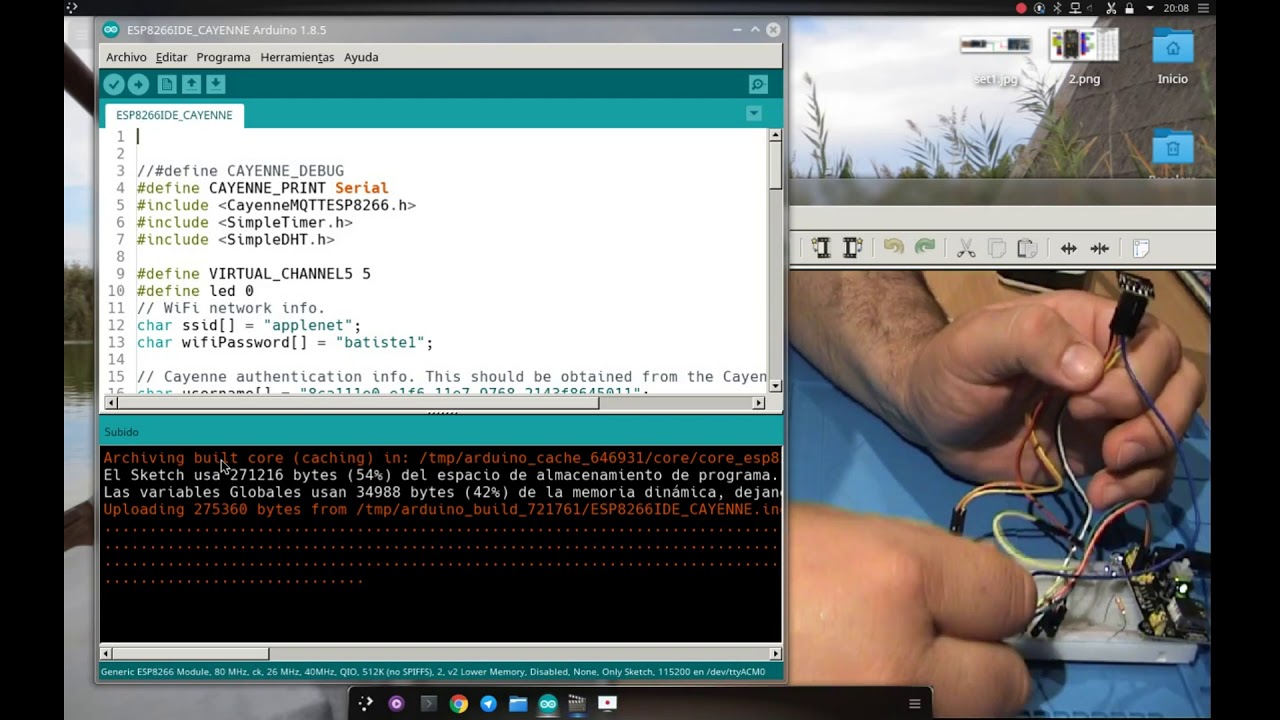This screenshot has width=1280, height=720.
Task: Click the Undo arrow in video editor
Action: [x=893, y=247]
